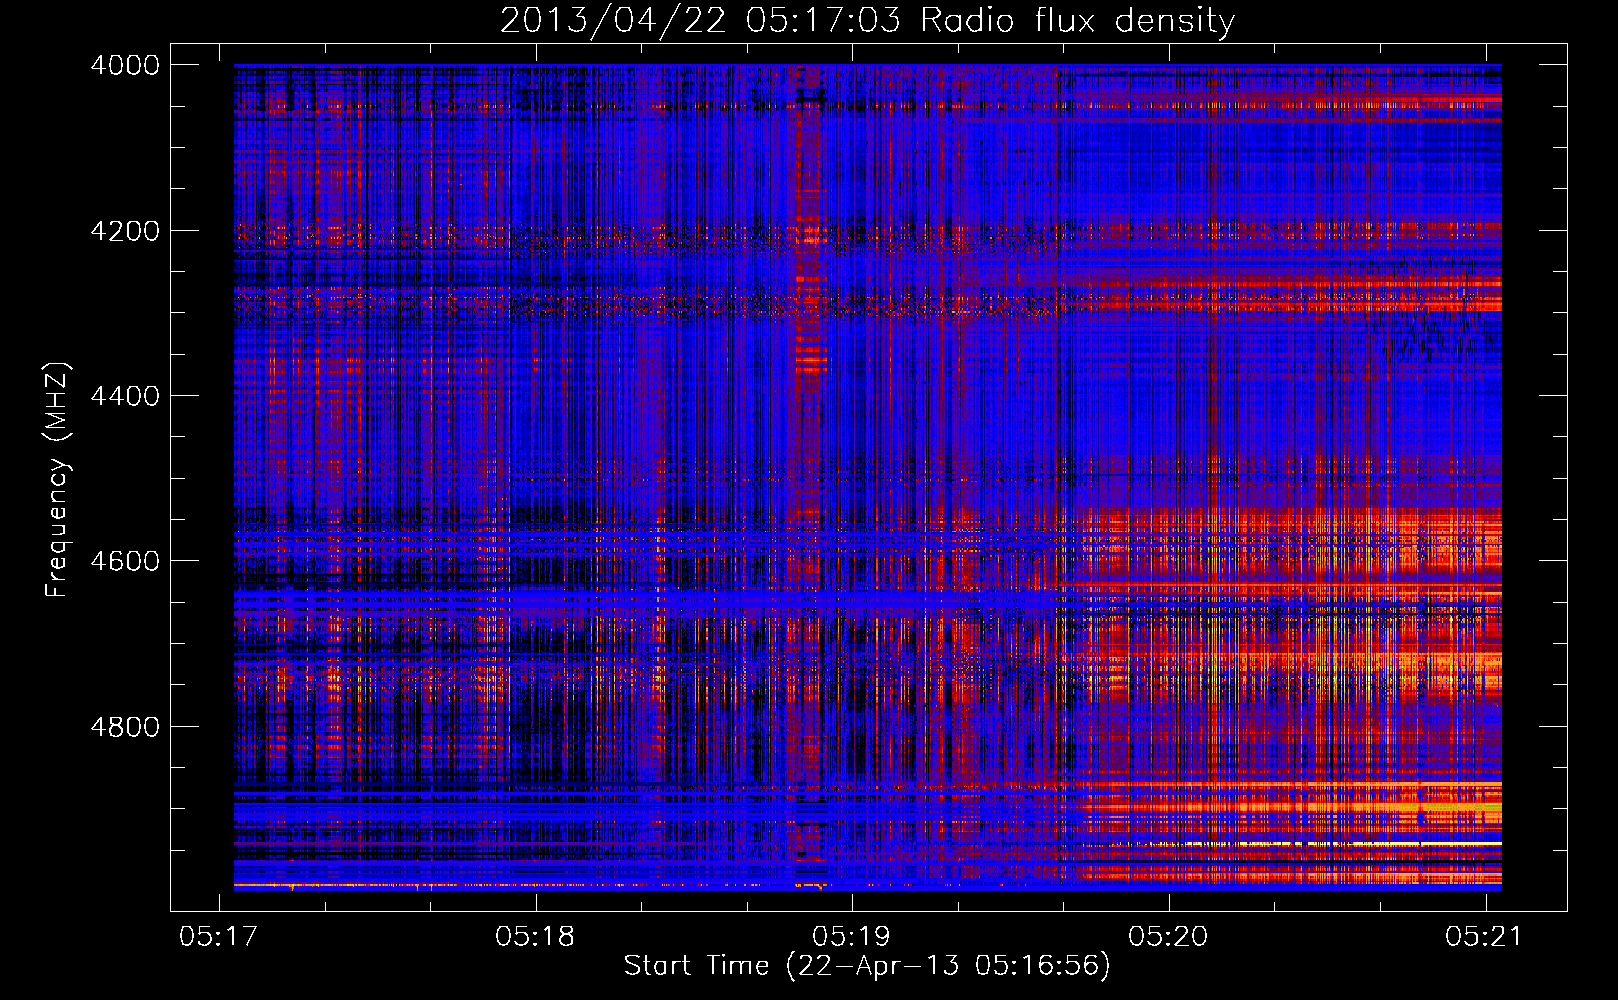Select the 4600 frequency tick label
The height and width of the screenshot is (1000, 1618).
pos(125,561)
